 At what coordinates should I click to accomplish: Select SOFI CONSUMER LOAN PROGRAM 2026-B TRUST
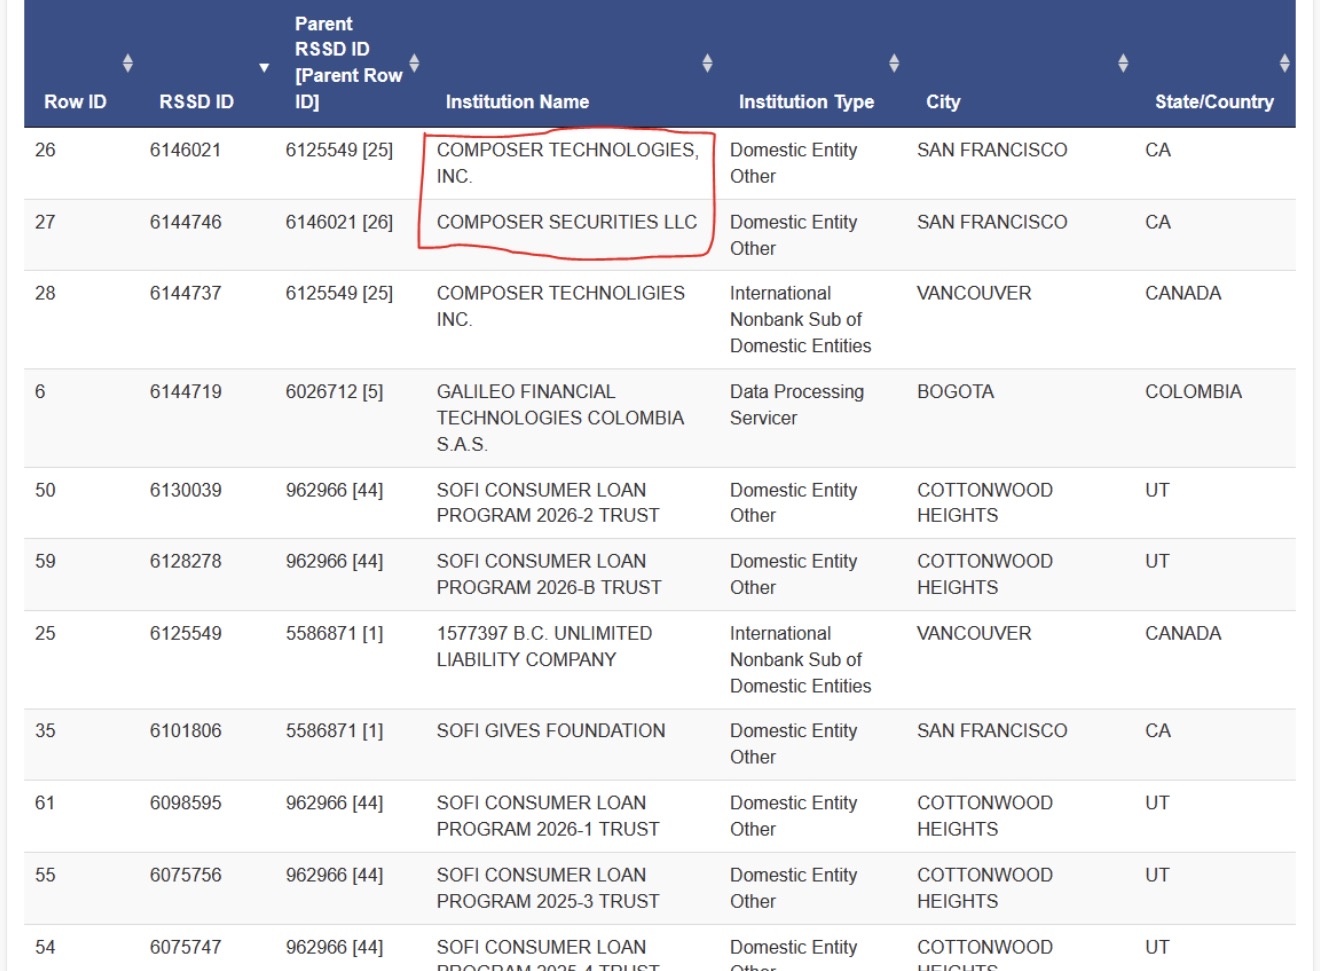[x=549, y=574]
